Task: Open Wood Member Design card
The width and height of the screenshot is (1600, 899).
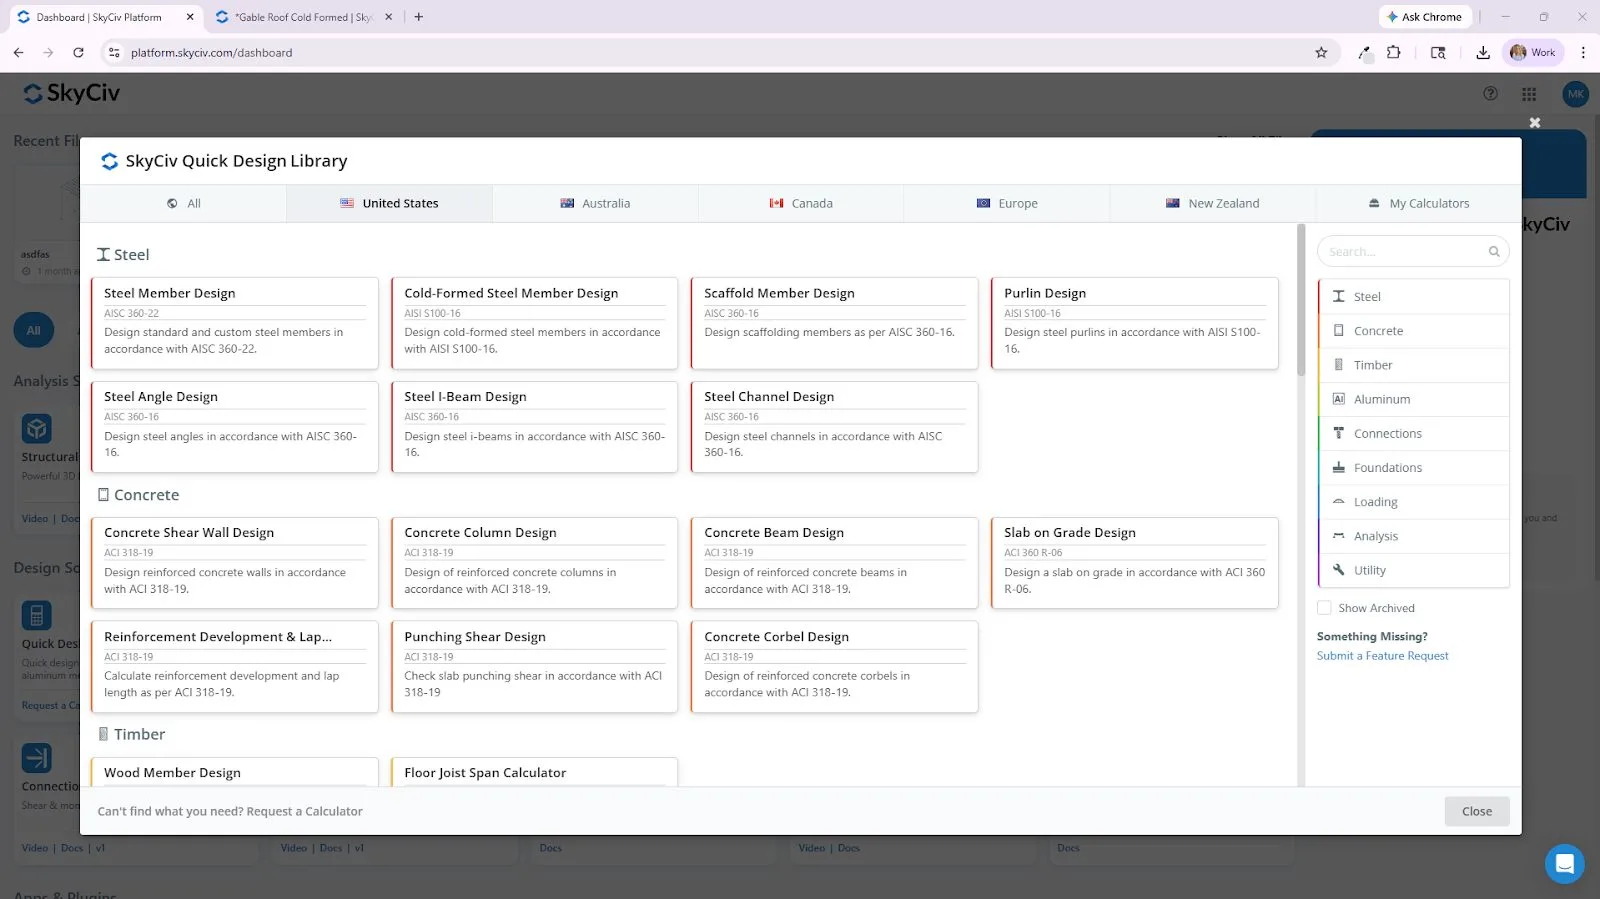Action: pos(234,772)
